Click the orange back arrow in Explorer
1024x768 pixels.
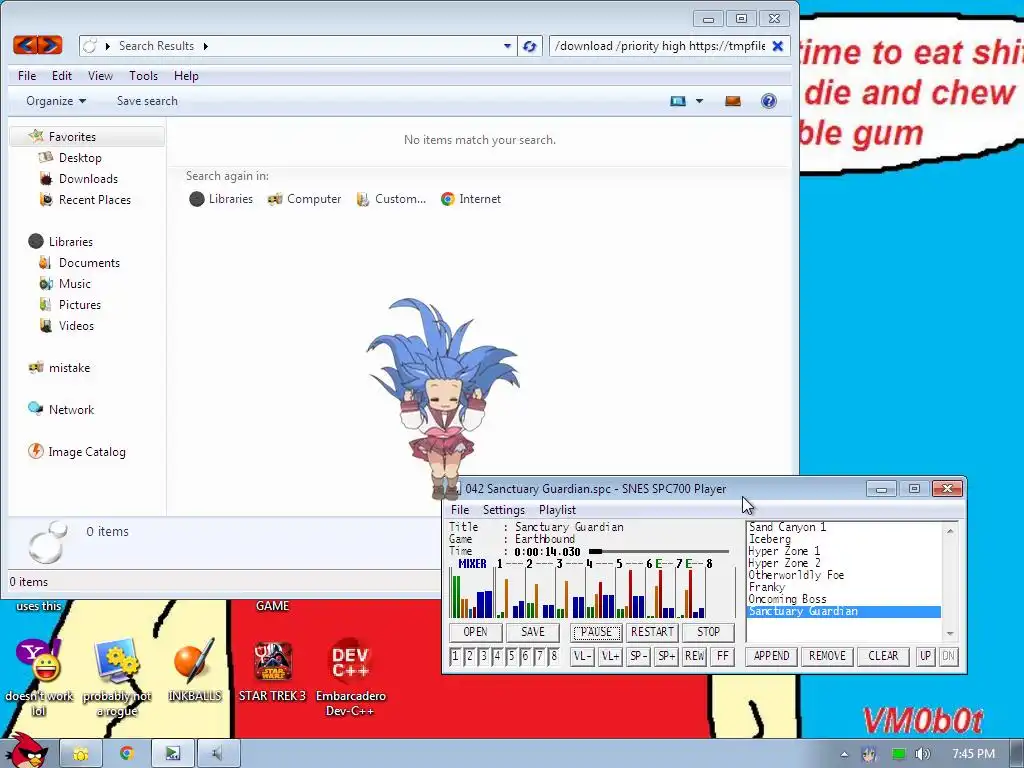[x=25, y=45]
